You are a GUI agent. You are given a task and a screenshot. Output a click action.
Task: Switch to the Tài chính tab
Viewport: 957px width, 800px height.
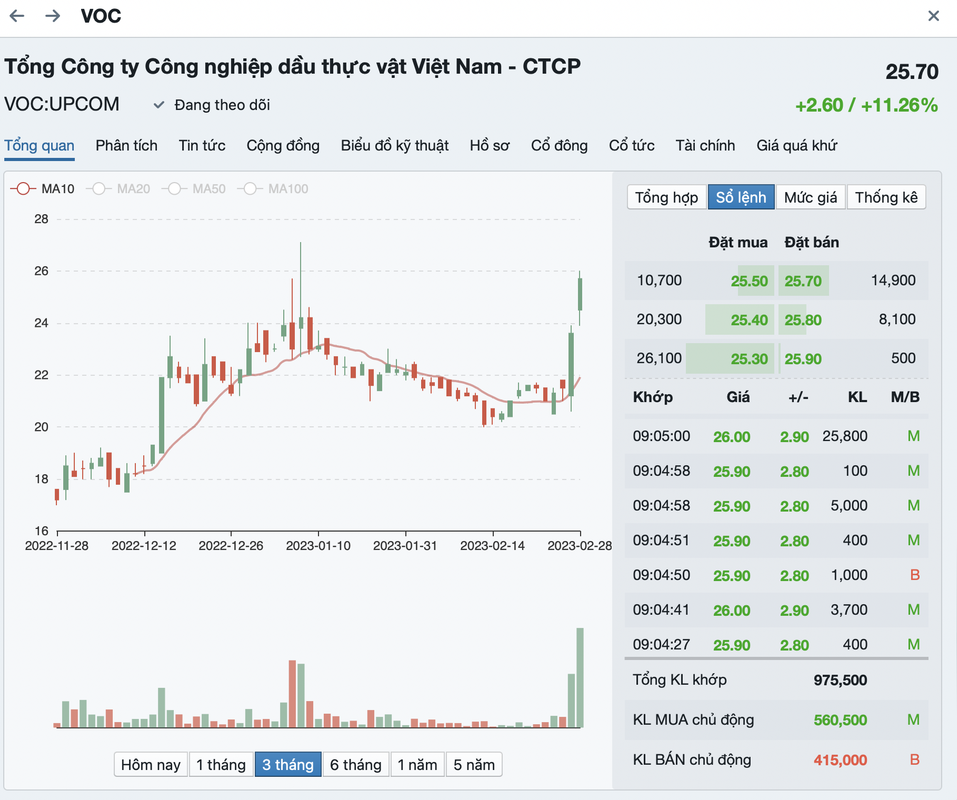click(x=705, y=145)
